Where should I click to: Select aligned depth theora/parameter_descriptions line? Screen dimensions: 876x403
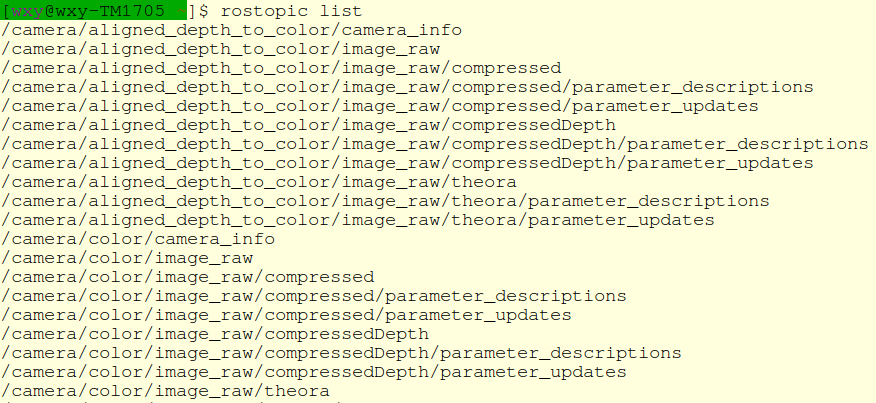[385, 201]
